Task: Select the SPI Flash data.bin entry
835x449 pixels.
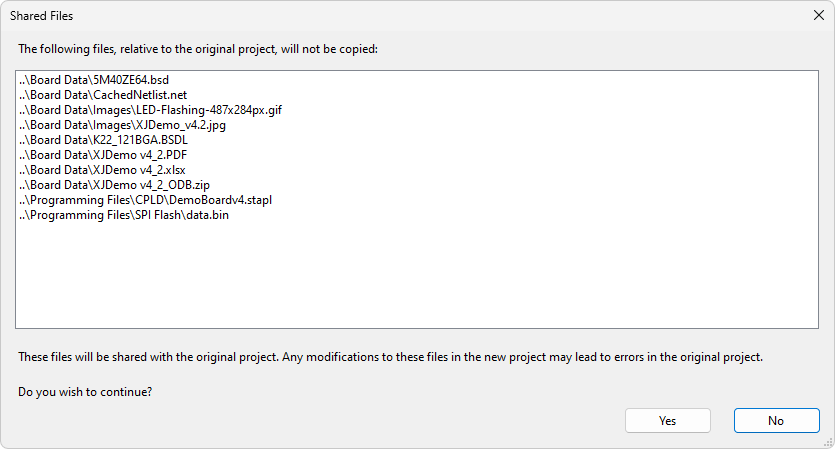Action: pyautogui.click(x=125, y=215)
